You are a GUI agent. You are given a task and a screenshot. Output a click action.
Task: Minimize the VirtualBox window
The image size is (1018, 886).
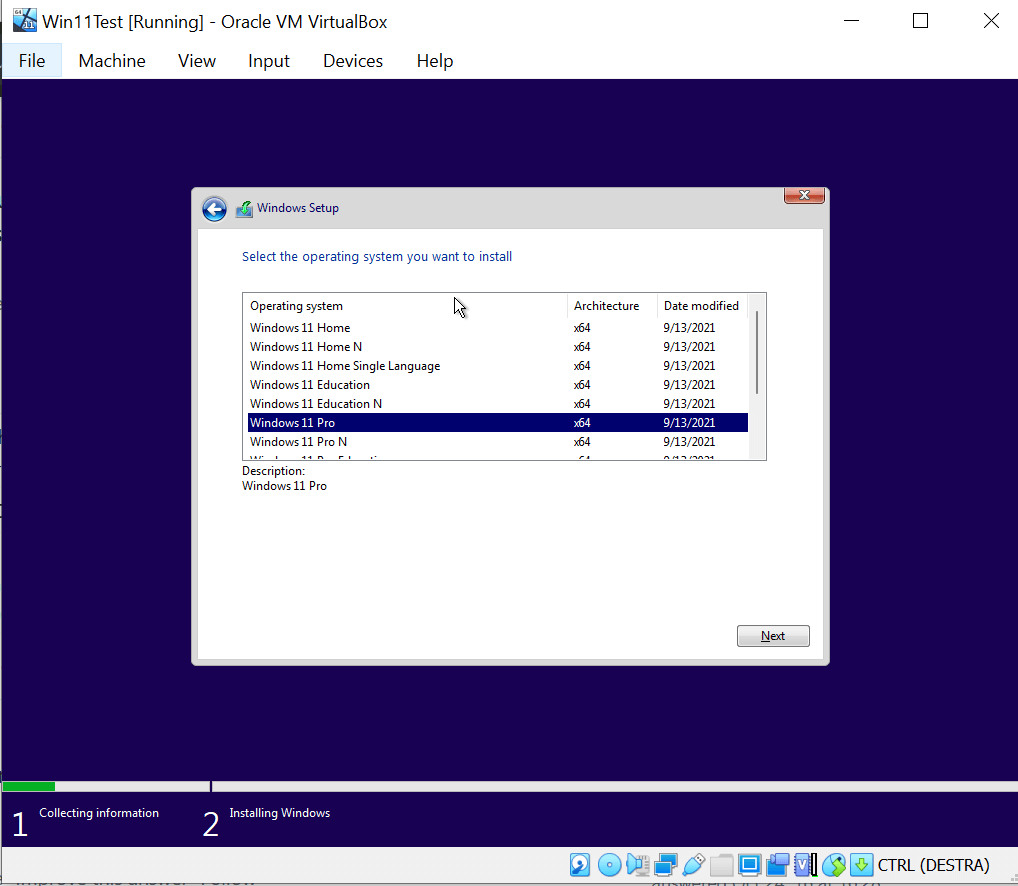click(x=851, y=21)
